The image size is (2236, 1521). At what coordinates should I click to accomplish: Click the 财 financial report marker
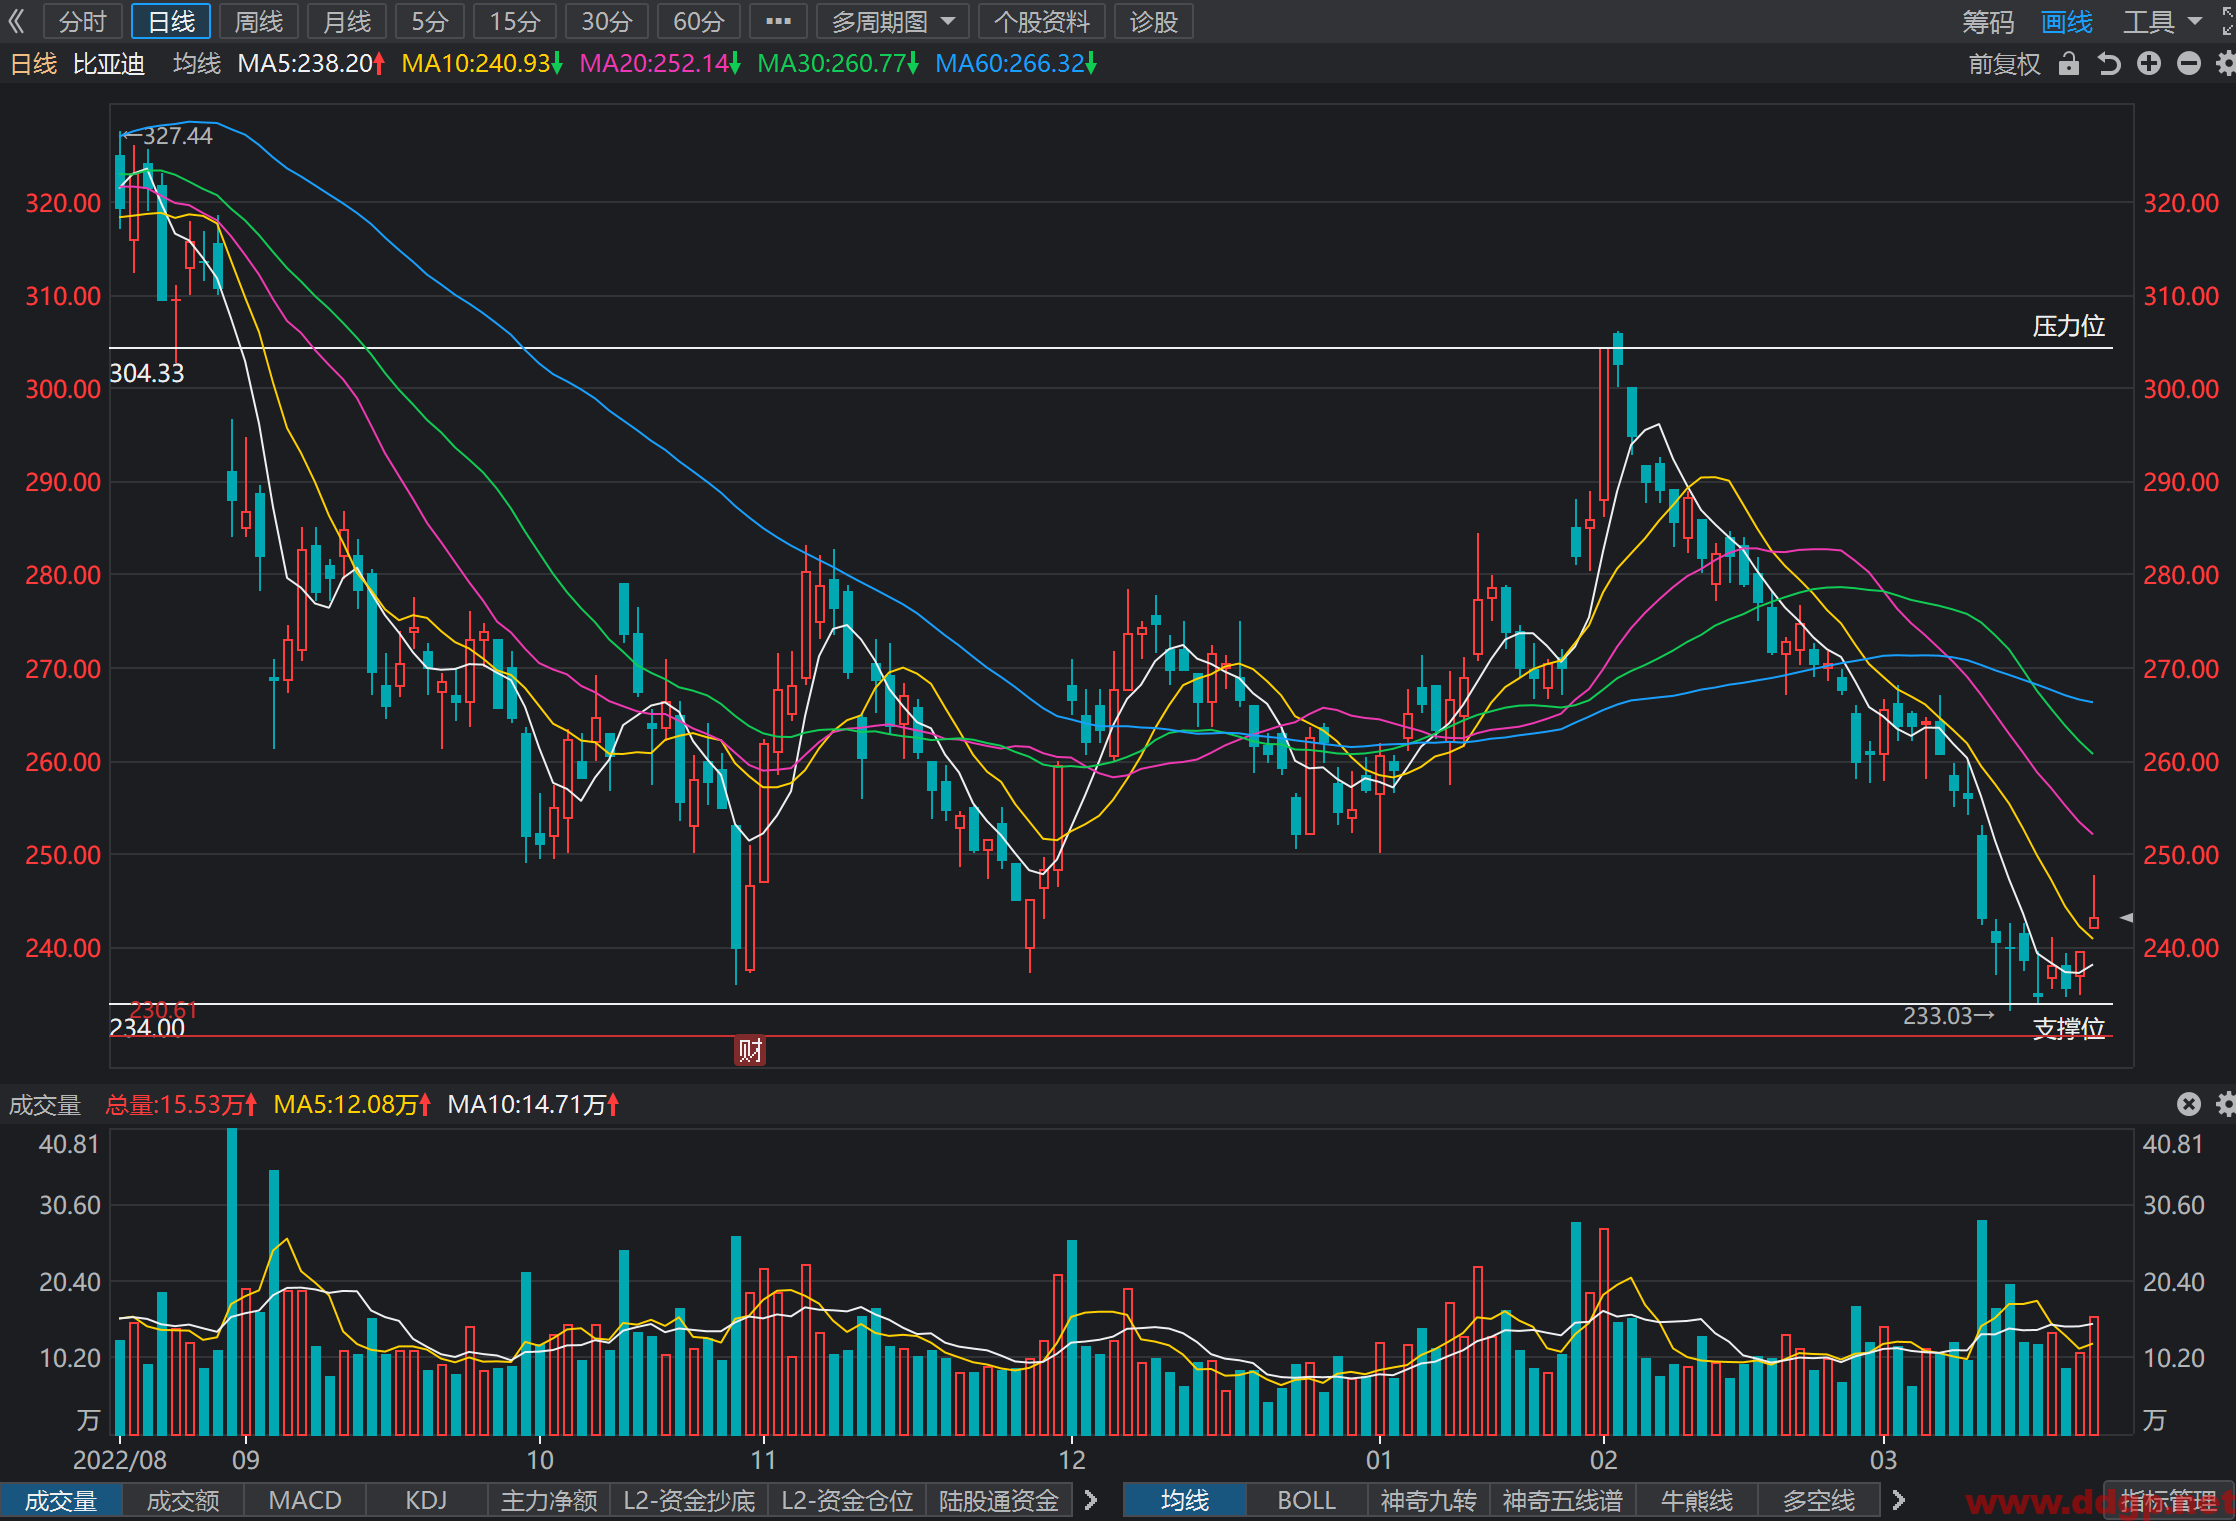pos(750,1050)
